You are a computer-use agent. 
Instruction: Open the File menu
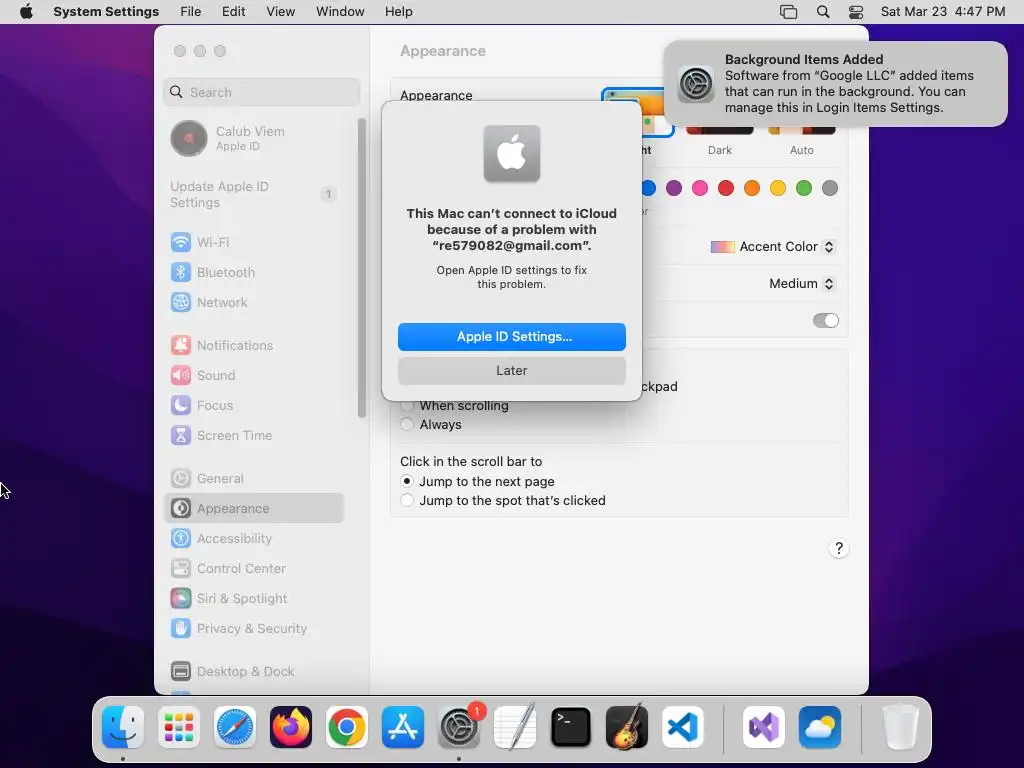[x=191, y=12]
